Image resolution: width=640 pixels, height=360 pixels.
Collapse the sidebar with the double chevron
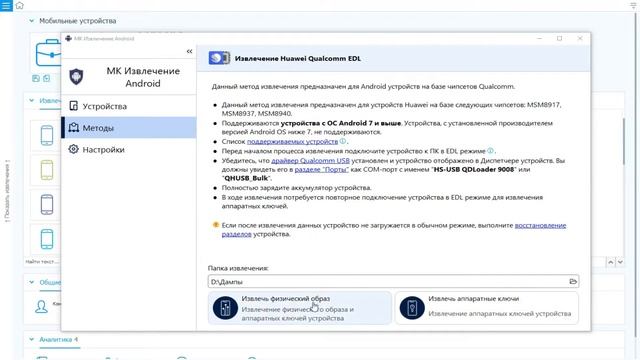189,51
